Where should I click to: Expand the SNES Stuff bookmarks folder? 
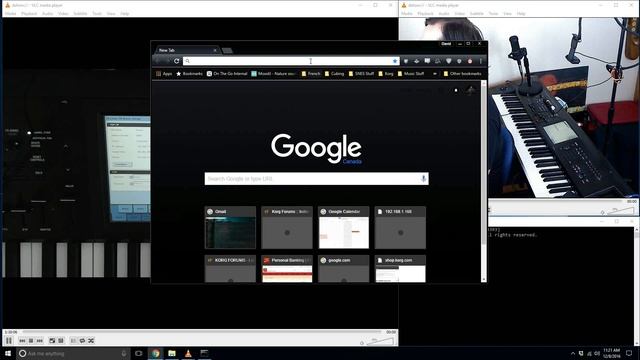[361, 73]
